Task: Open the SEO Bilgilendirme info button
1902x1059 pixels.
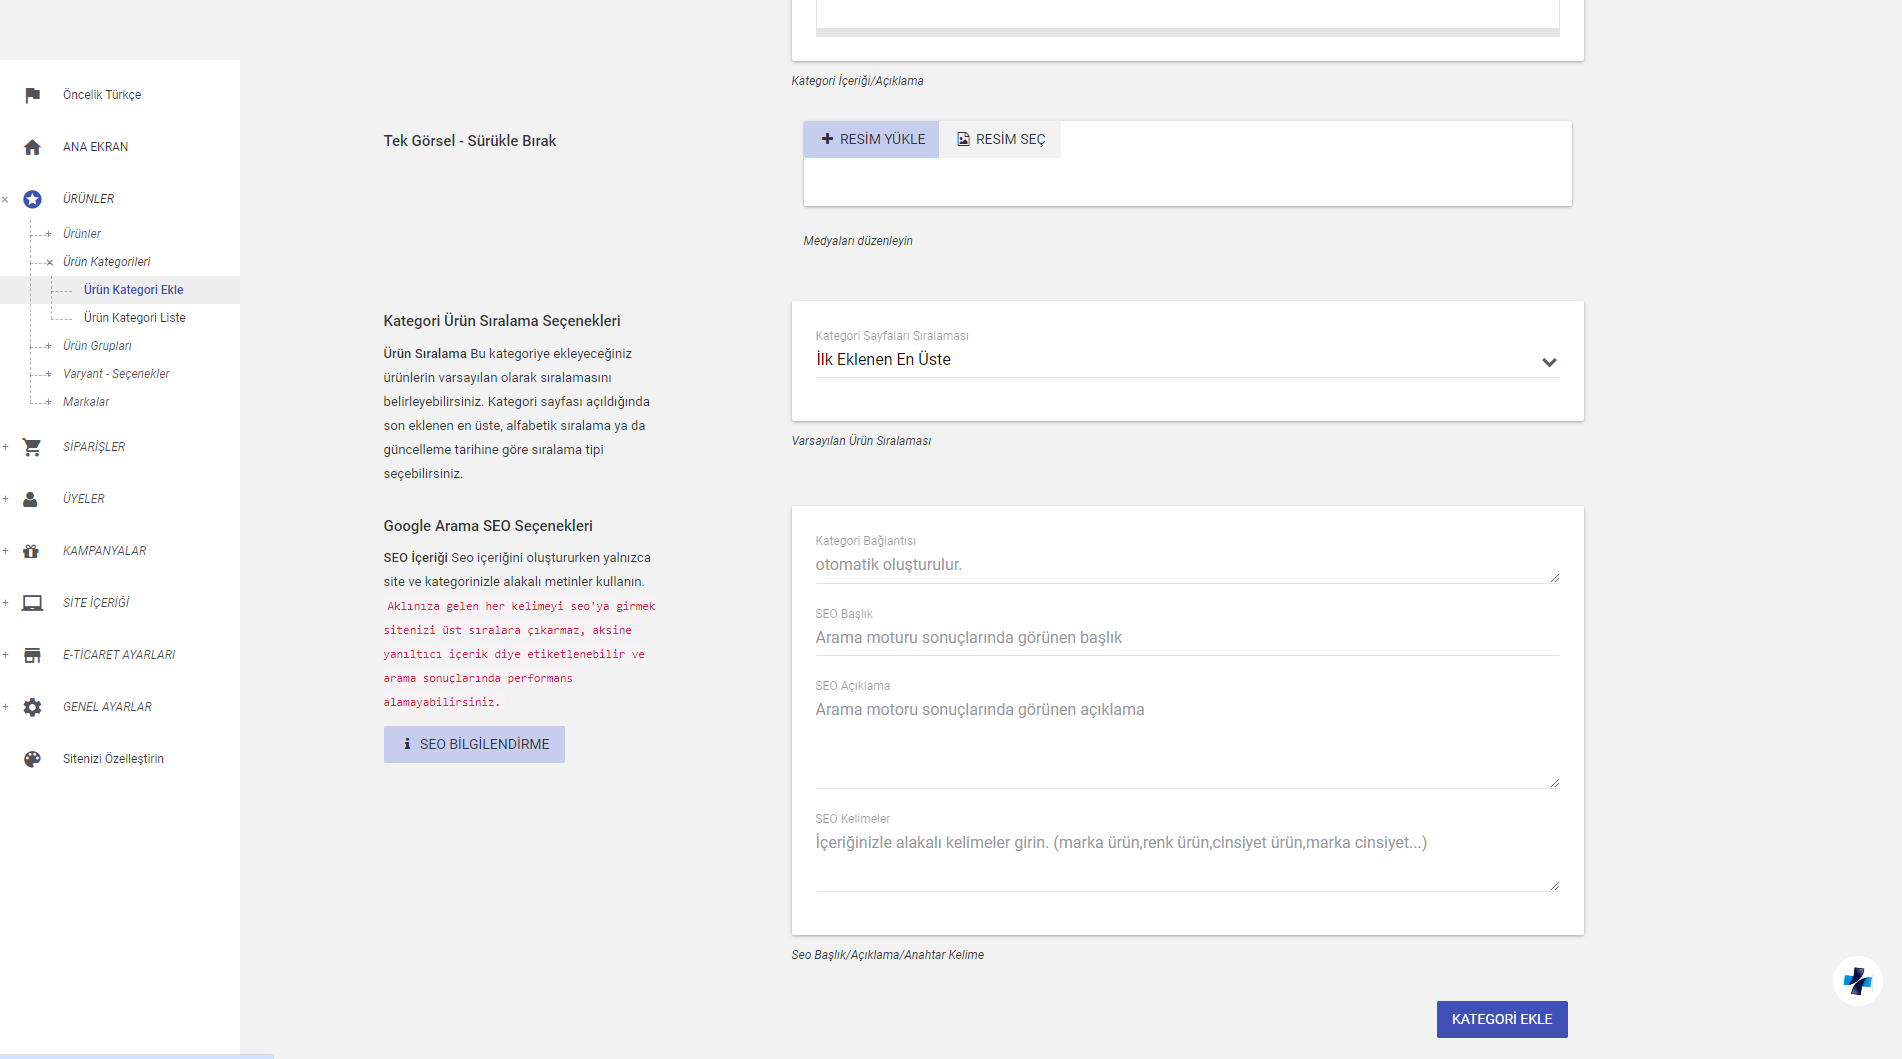Action: 474,744
